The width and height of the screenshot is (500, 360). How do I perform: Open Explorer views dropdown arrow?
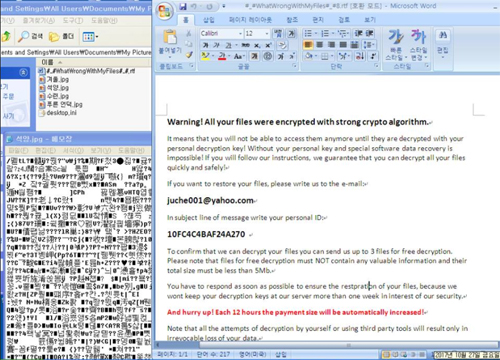97,36
